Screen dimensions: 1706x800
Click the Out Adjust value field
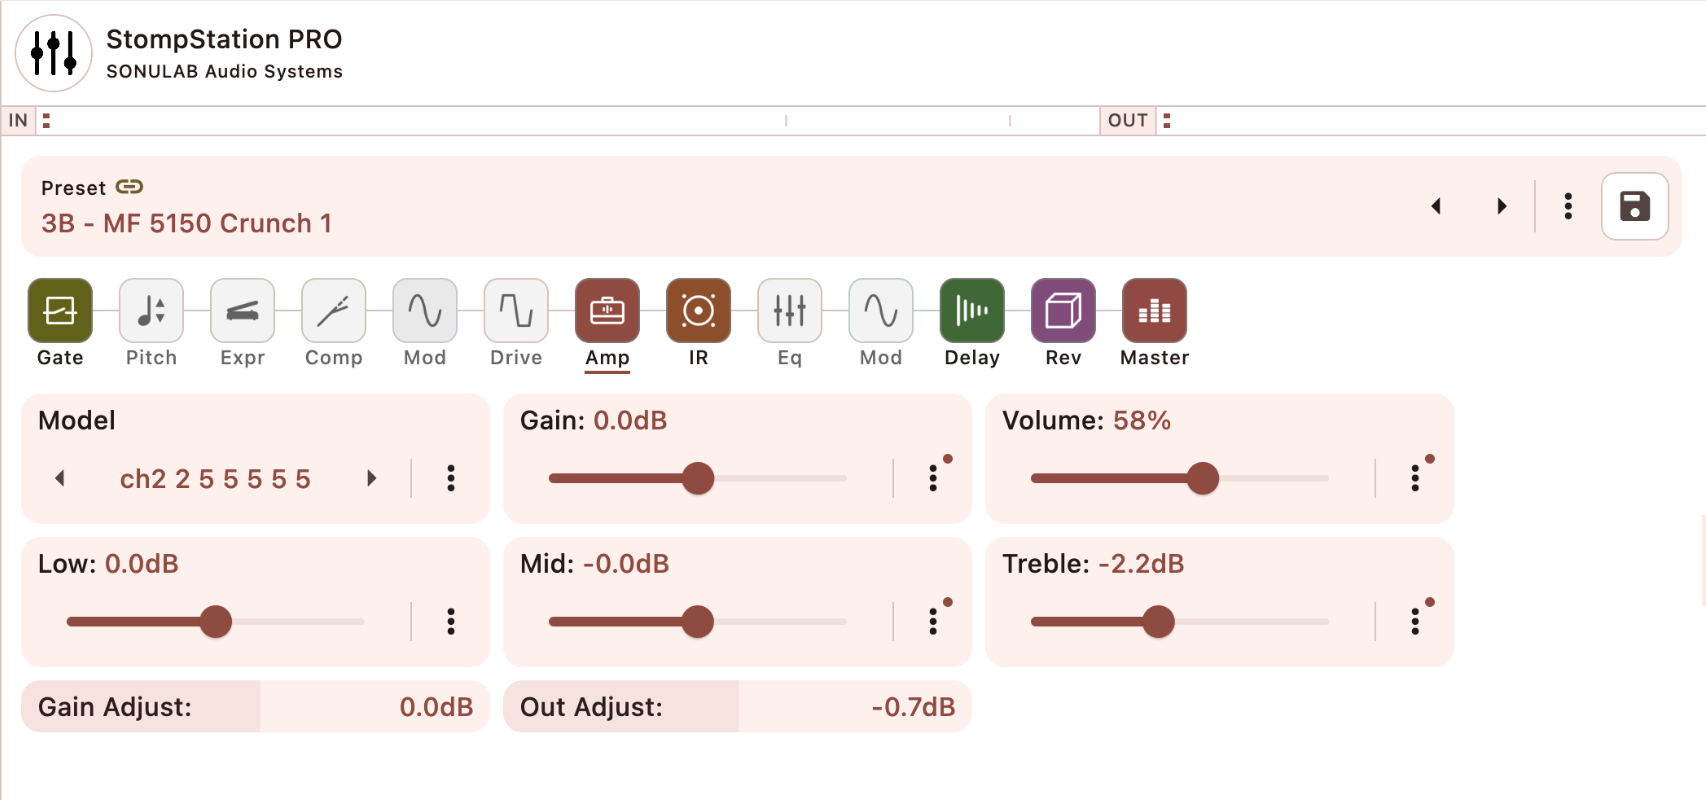(737, 707)
